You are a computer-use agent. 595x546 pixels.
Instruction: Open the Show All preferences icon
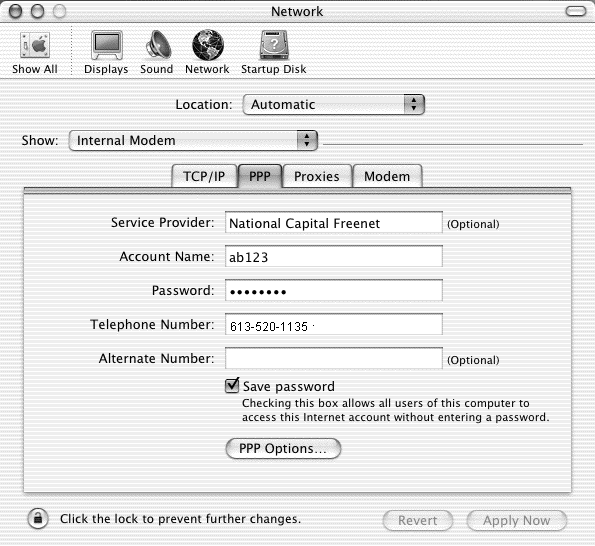click(x=35, y=45)
